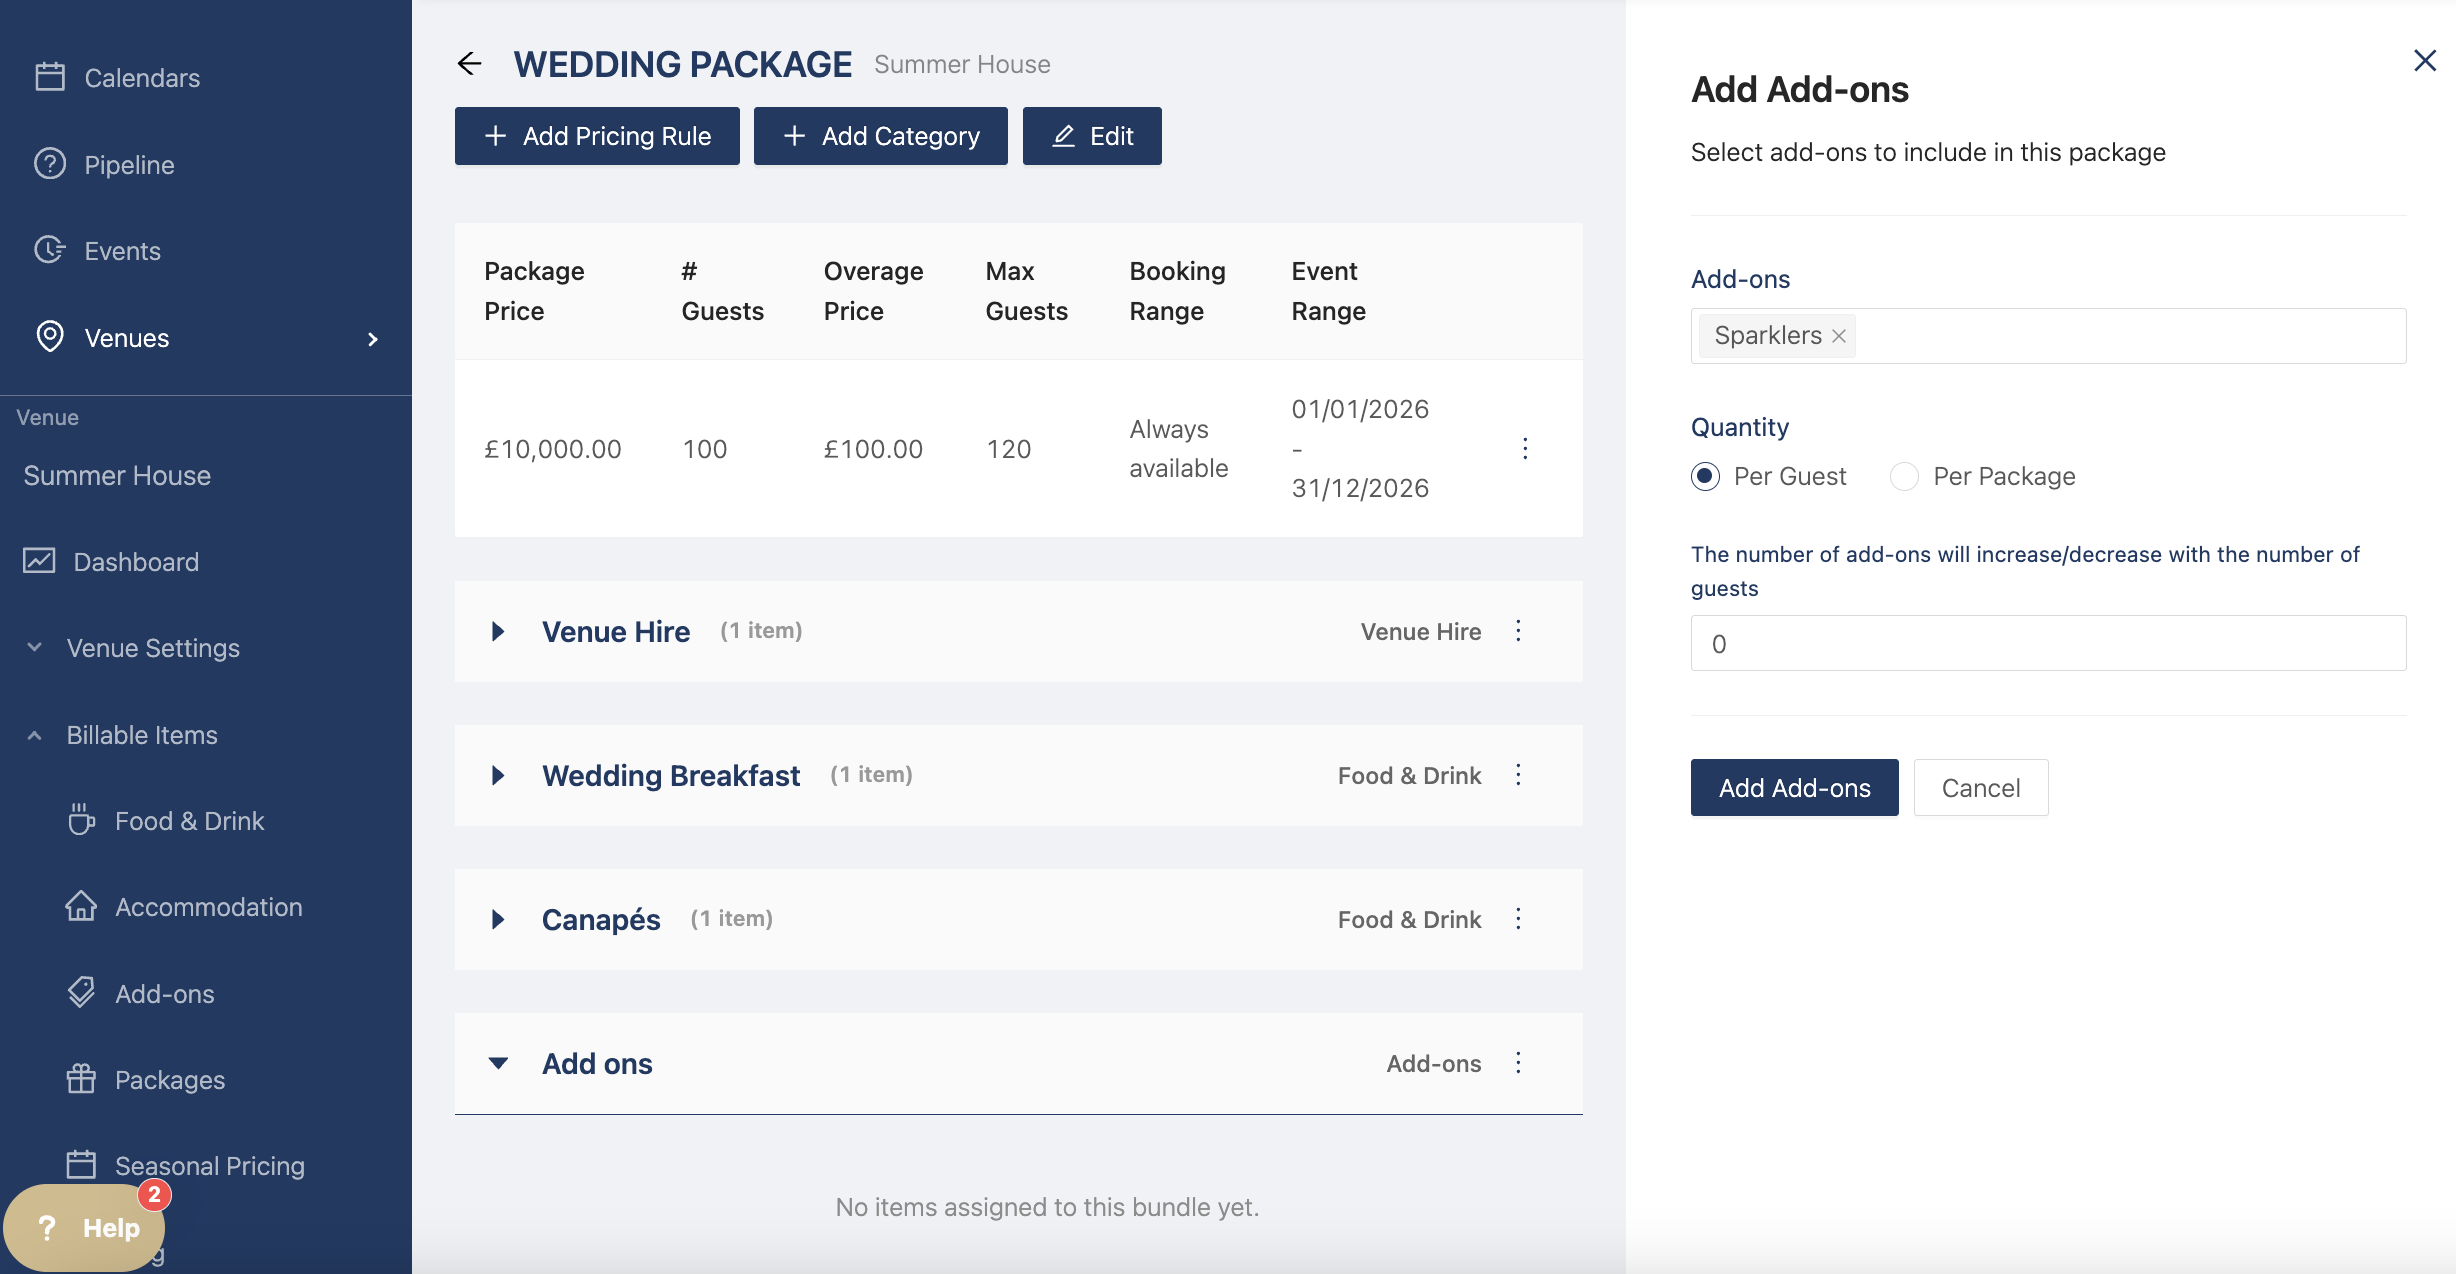Collapse the Add ons category
Image resolution: width=2456 pixels, height=1274 pixels.
click(498, 1063)
